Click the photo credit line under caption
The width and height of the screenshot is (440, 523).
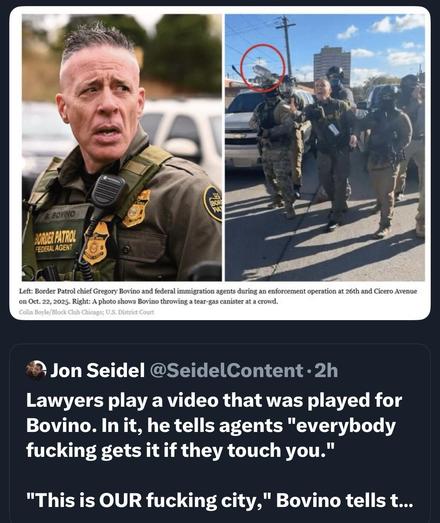[x=87, y=312]
